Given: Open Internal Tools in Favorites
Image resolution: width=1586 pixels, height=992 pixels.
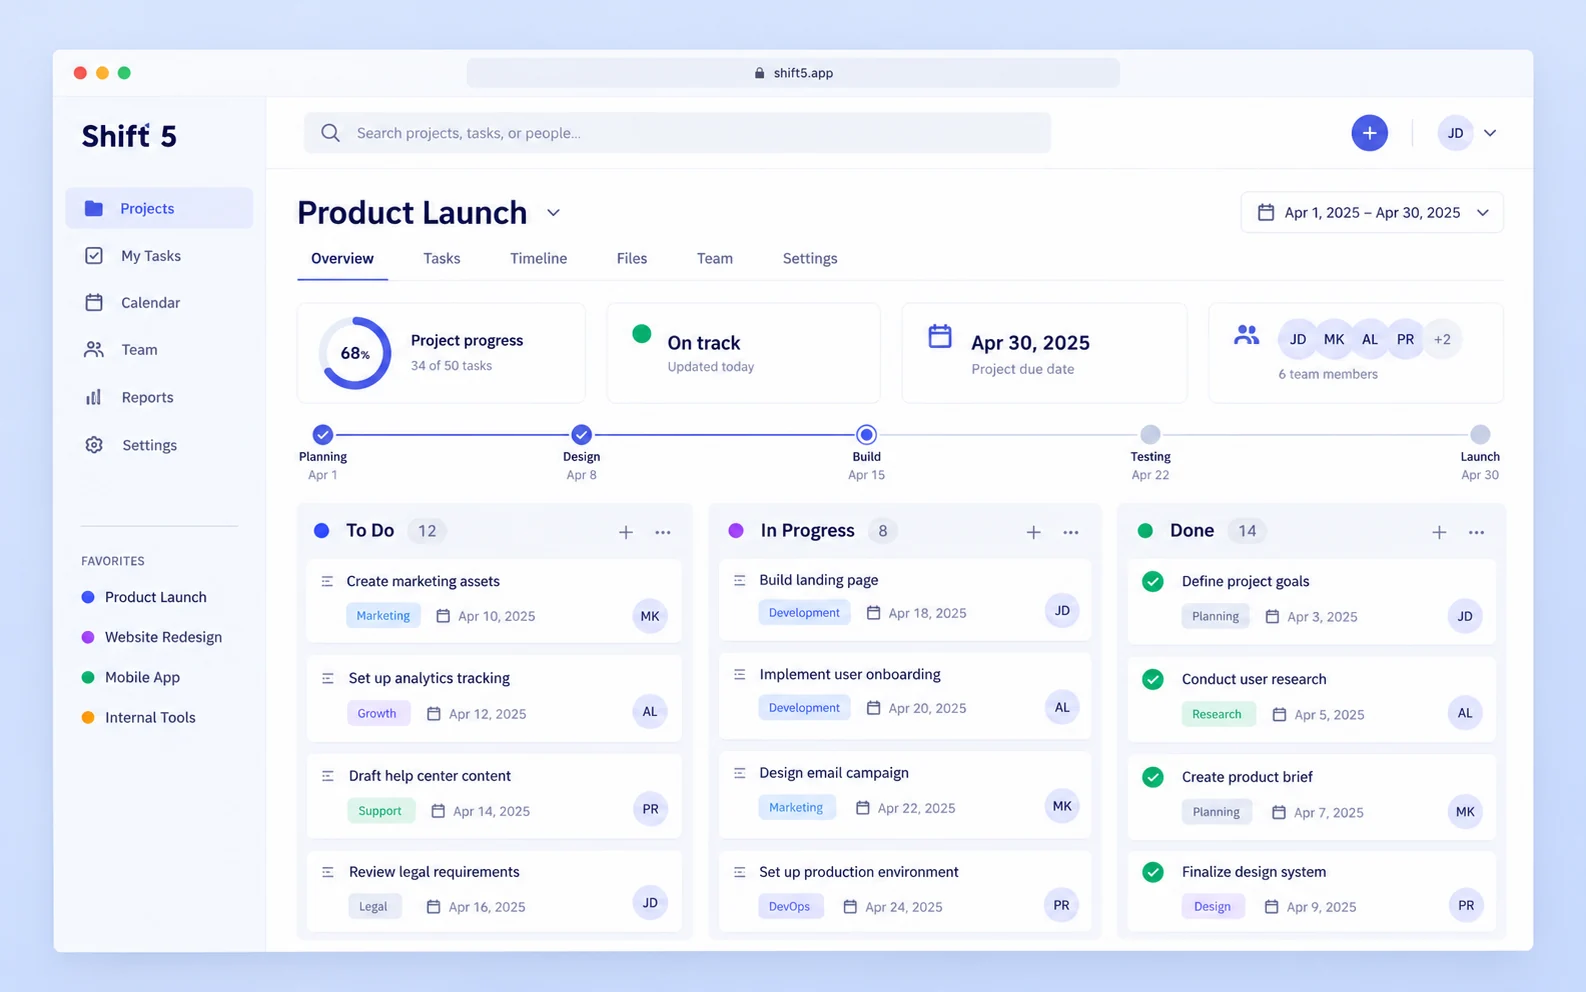Looking at the screenshot, I should tap(139, 717).
